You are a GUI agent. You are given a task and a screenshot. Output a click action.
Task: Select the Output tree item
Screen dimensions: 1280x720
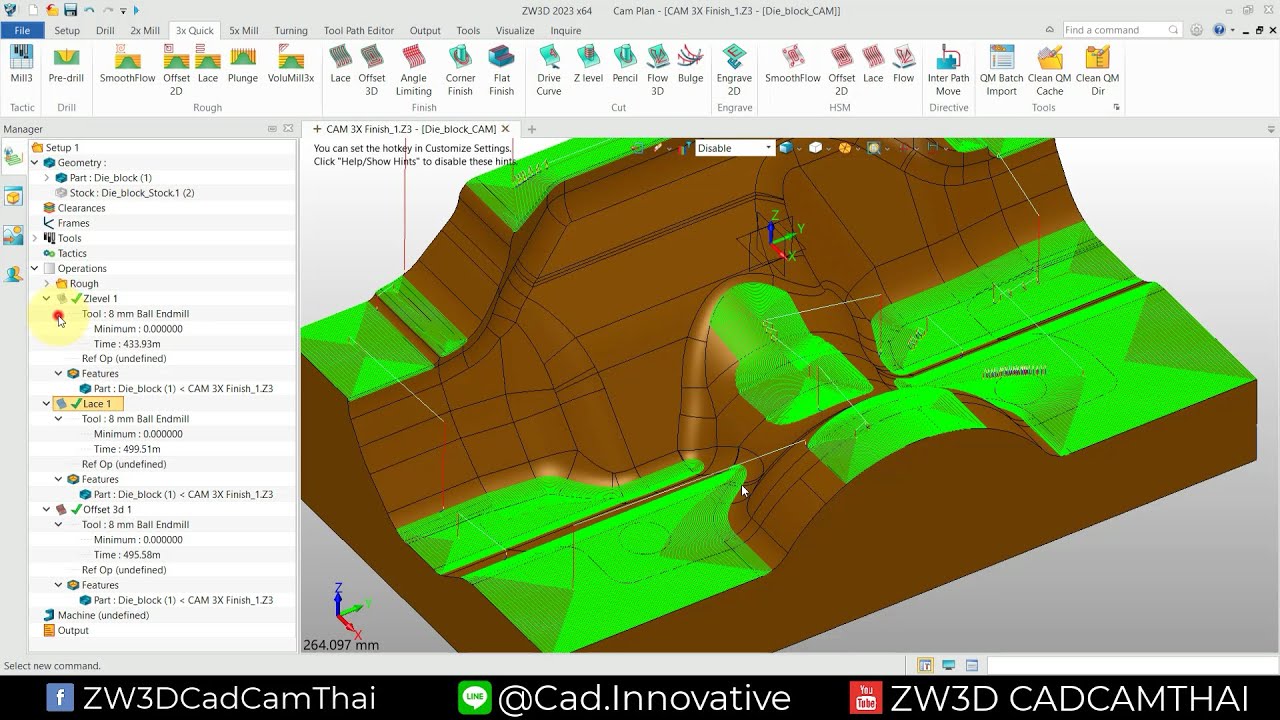tap(73, 630)
